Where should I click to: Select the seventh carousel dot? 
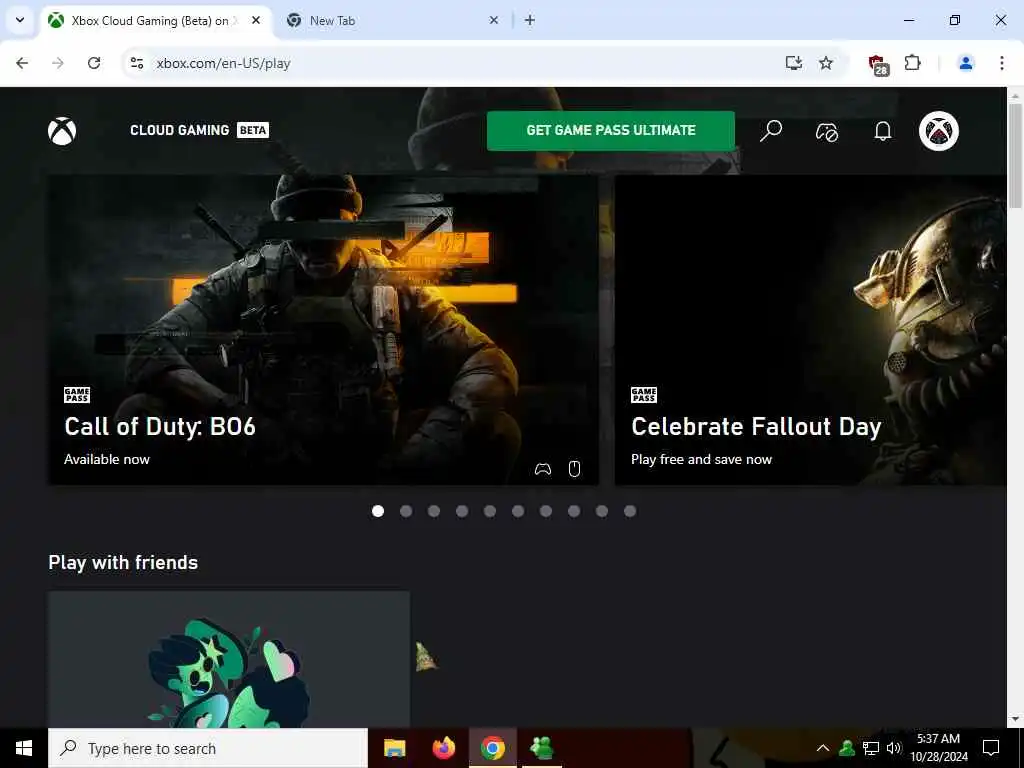click(x=546, y=511)
